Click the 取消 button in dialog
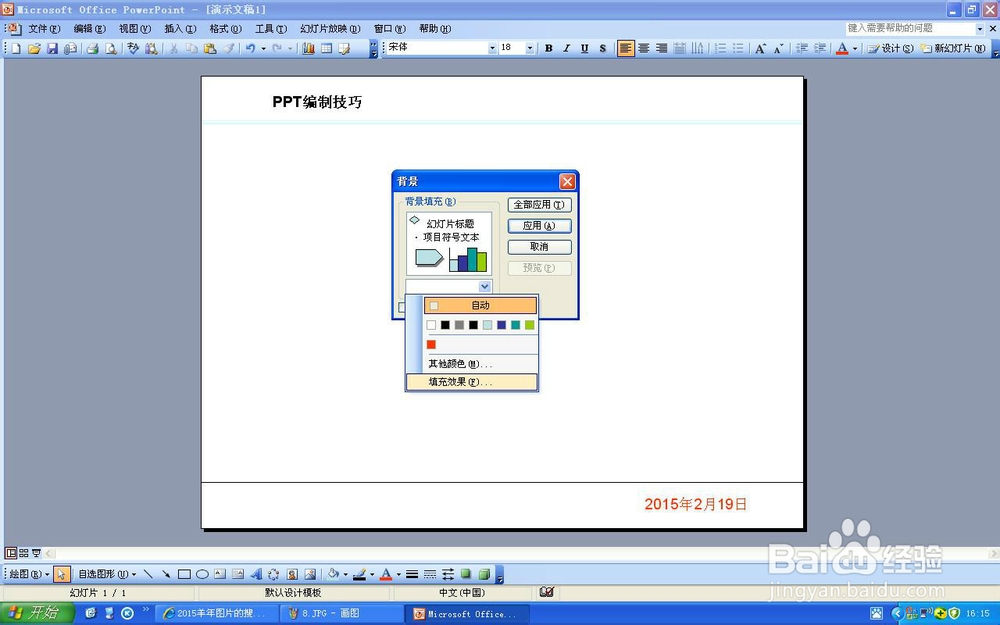The height and width of the screenshot is (625, 1000). click(540, 247)
